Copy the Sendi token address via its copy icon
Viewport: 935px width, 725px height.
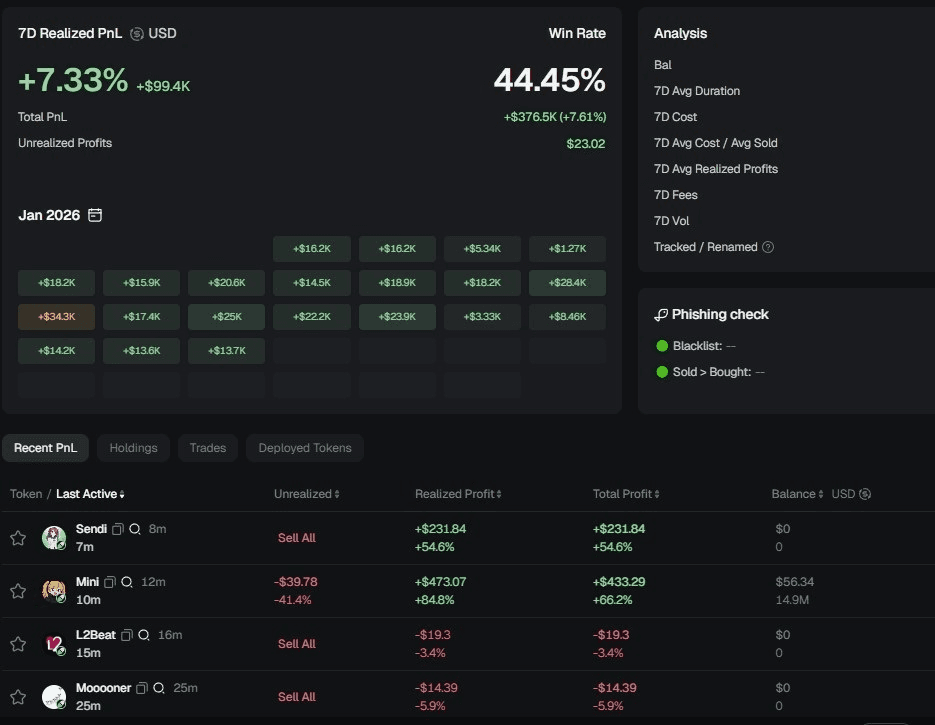coord(115,528)
